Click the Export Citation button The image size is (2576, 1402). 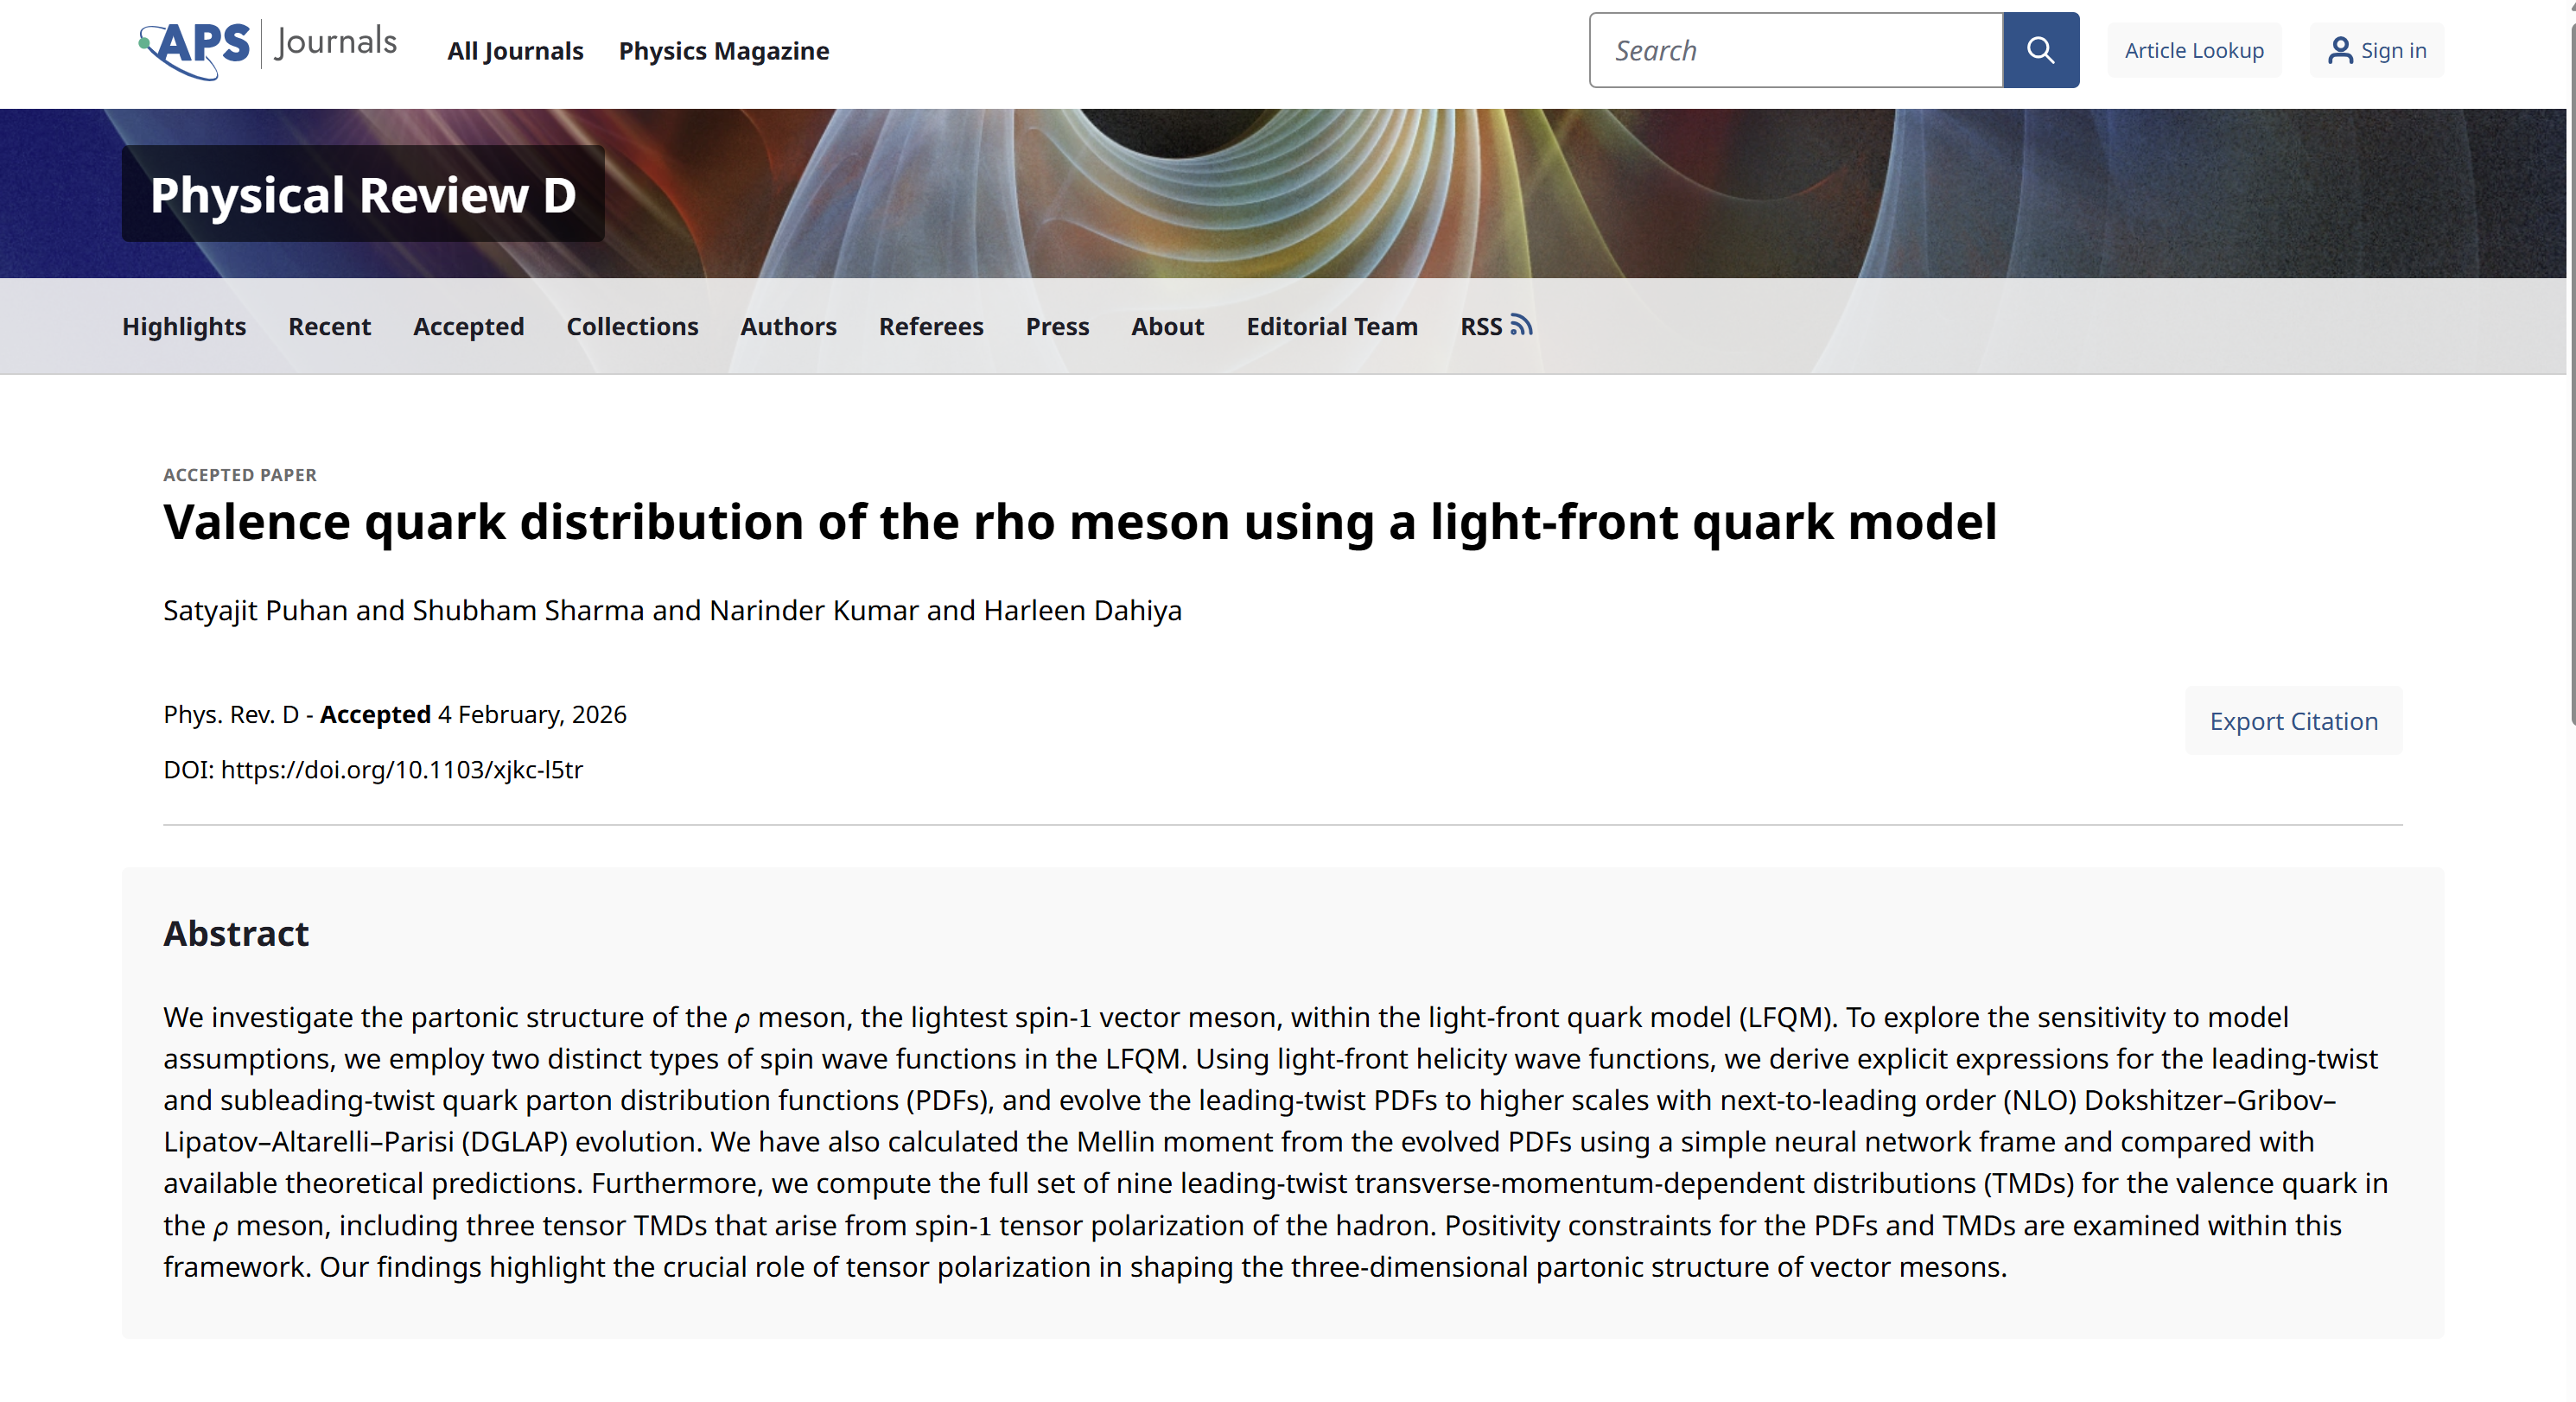coord(2293,721)
